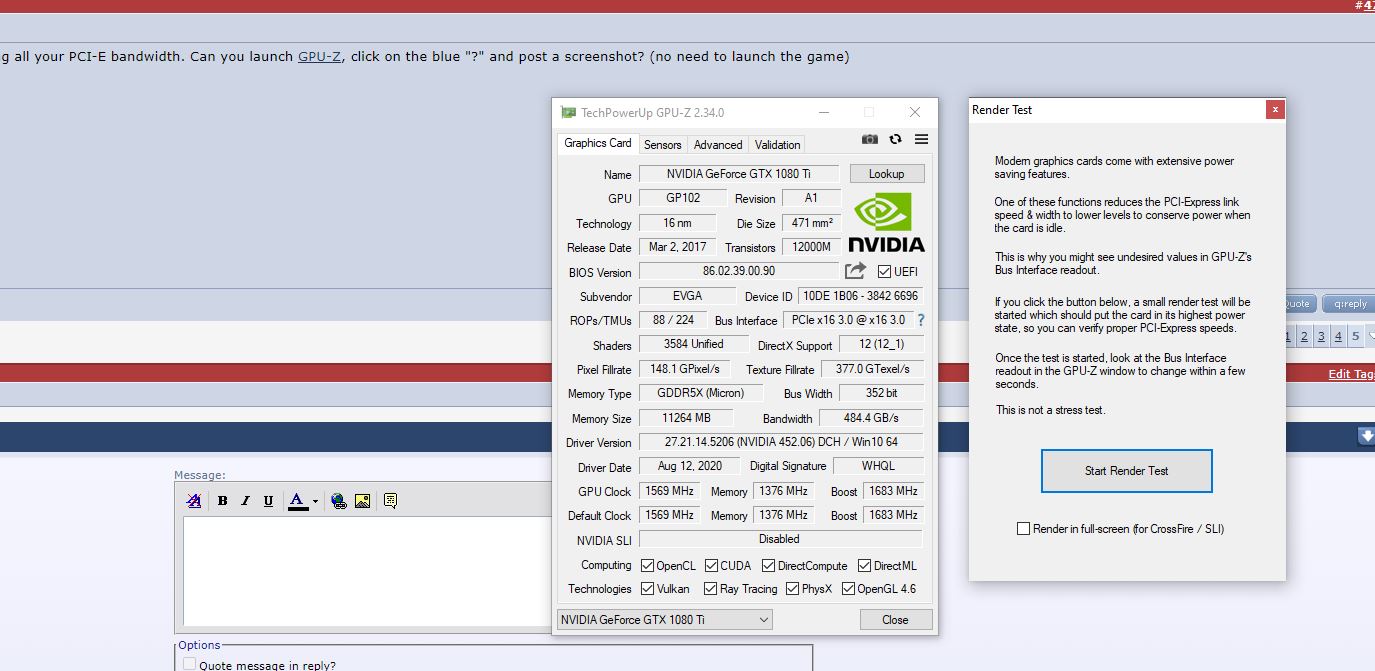Click the Lookup button
This screenshot has width=1375, height=671.
point(887,174)
